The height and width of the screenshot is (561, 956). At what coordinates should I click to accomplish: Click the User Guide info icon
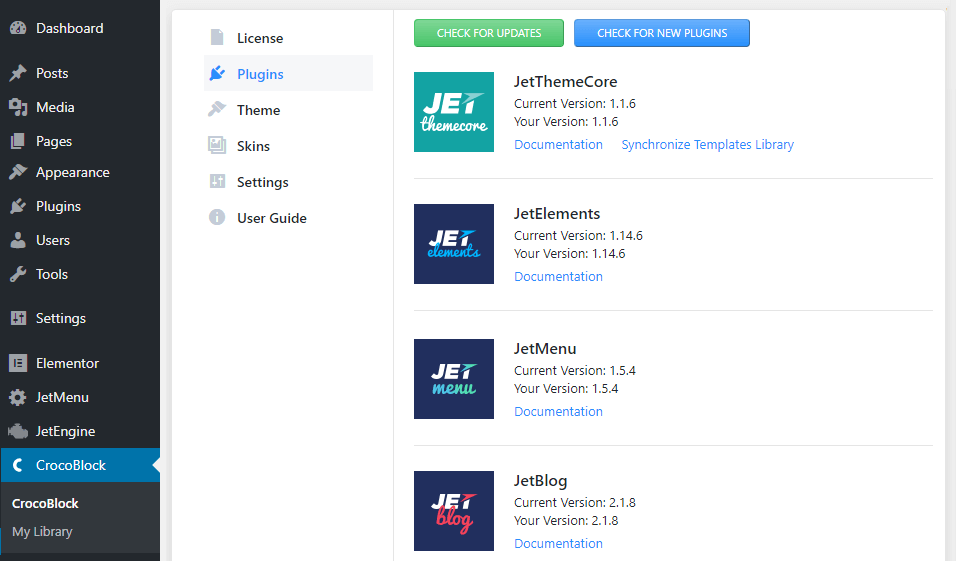coord(217,218)
